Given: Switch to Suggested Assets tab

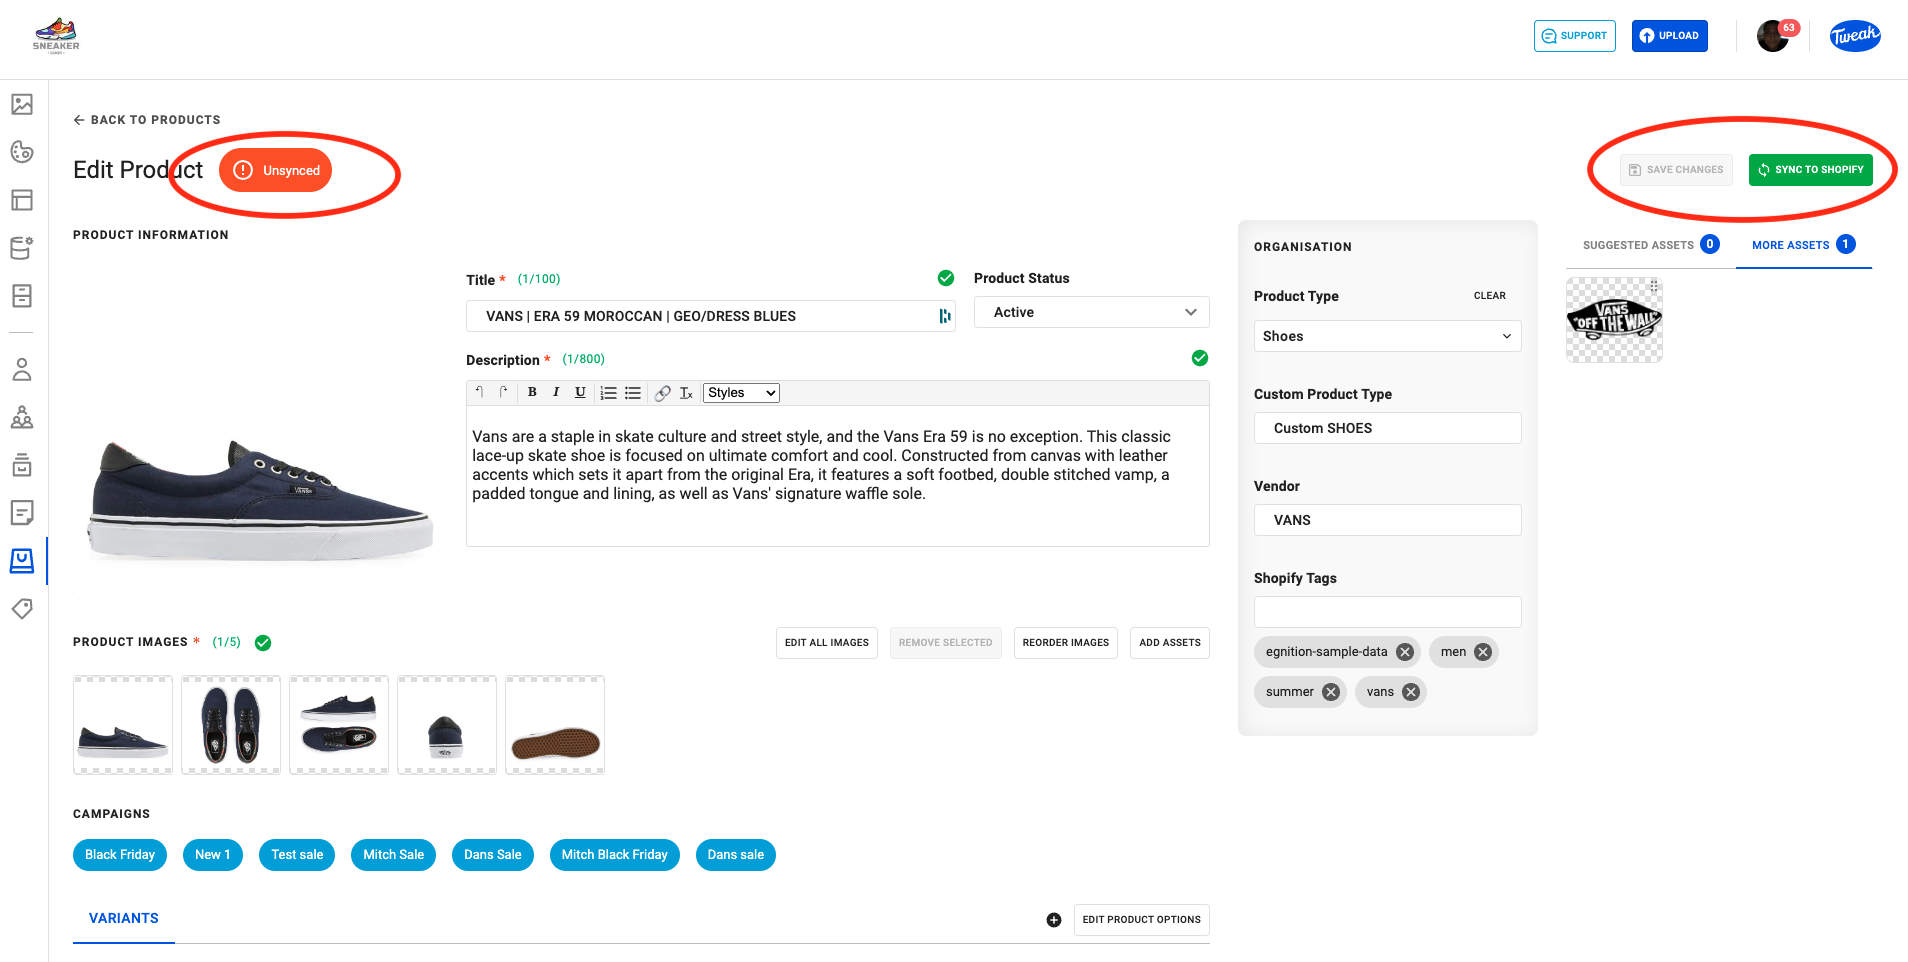Looking at the screenshot, I should (x=1650, y=245).
